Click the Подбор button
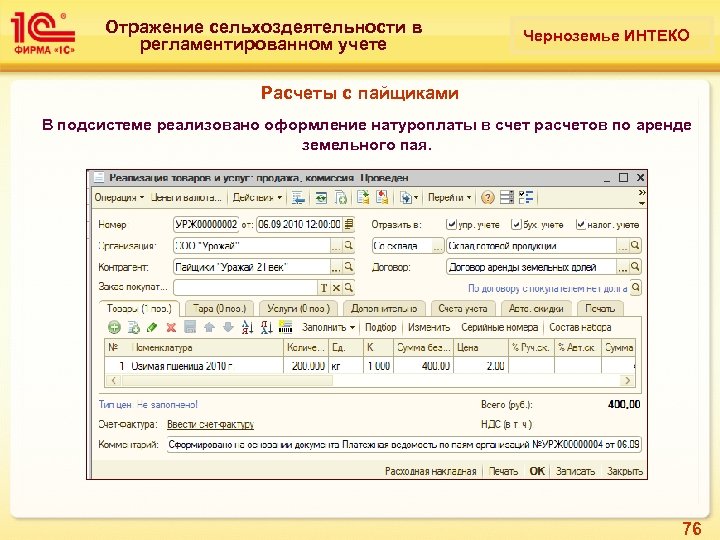This screenshot has height=540, width=720. 381,327
